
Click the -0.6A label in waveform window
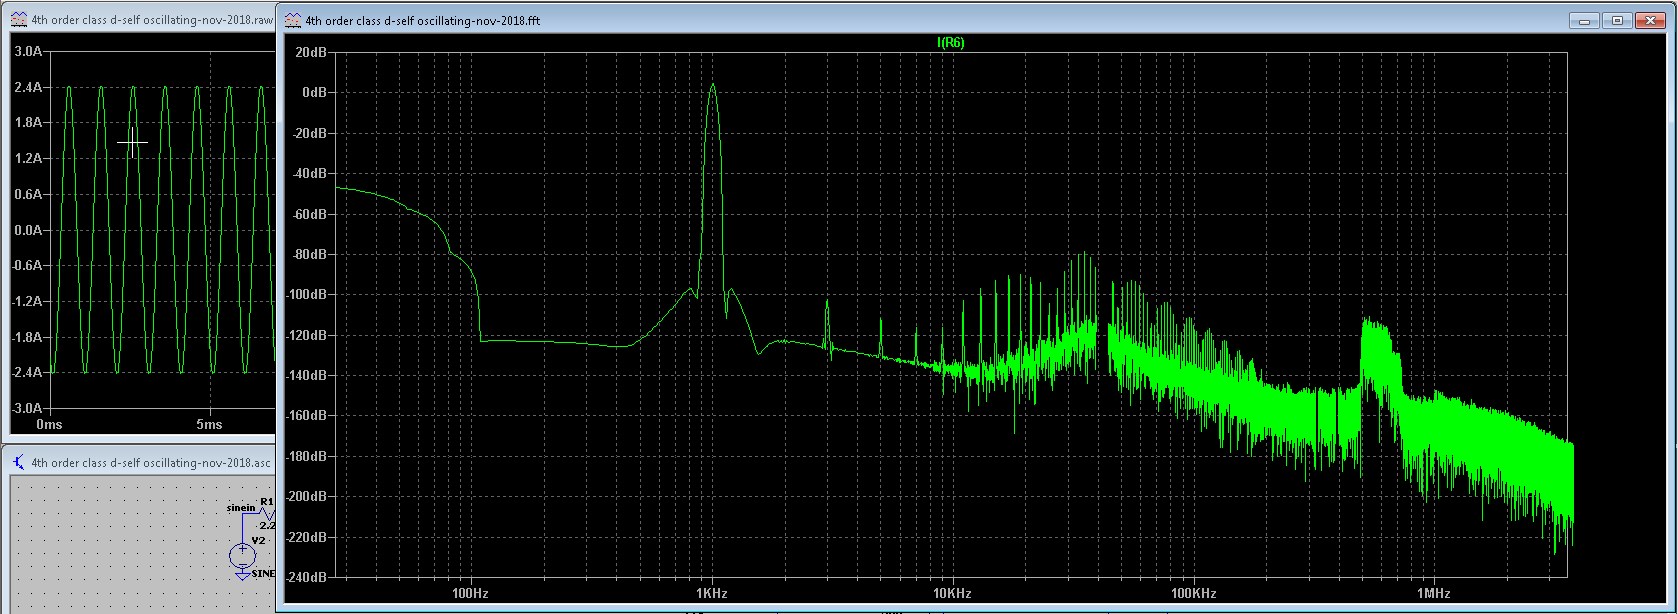(27, 265)
